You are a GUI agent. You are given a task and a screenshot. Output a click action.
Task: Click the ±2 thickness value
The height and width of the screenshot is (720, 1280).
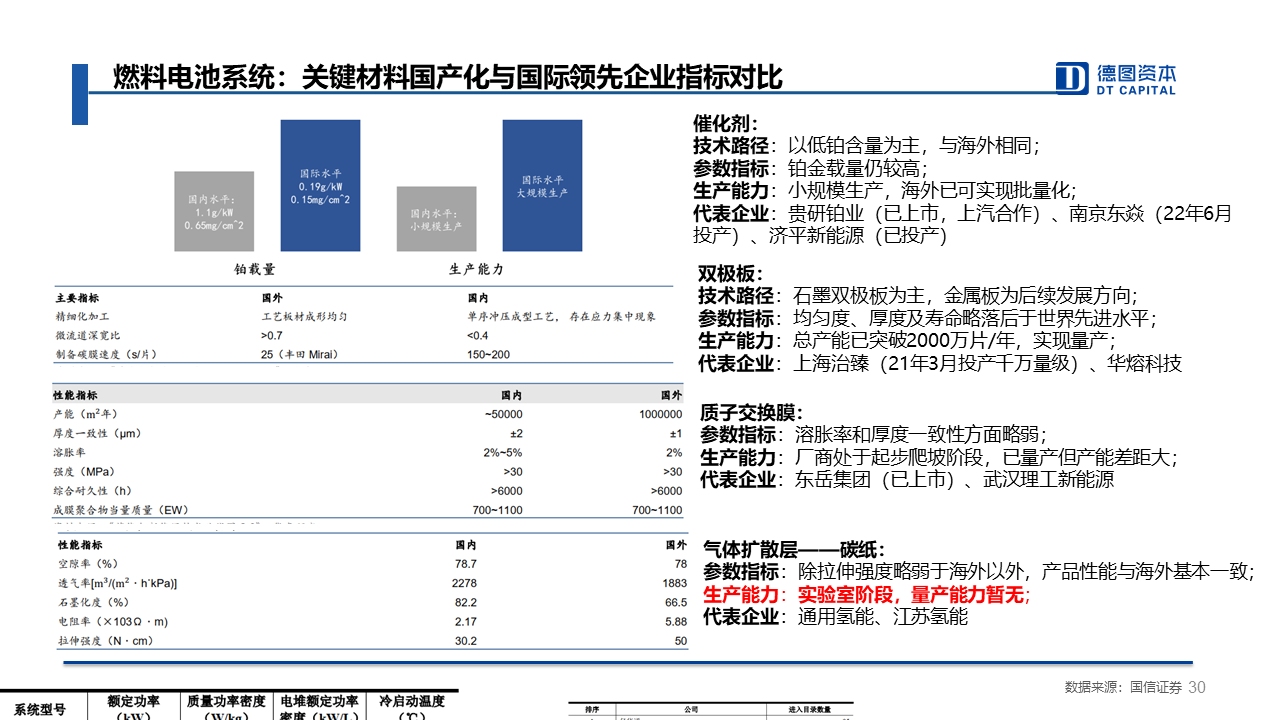pyautogui.click(x=516, y=433)
